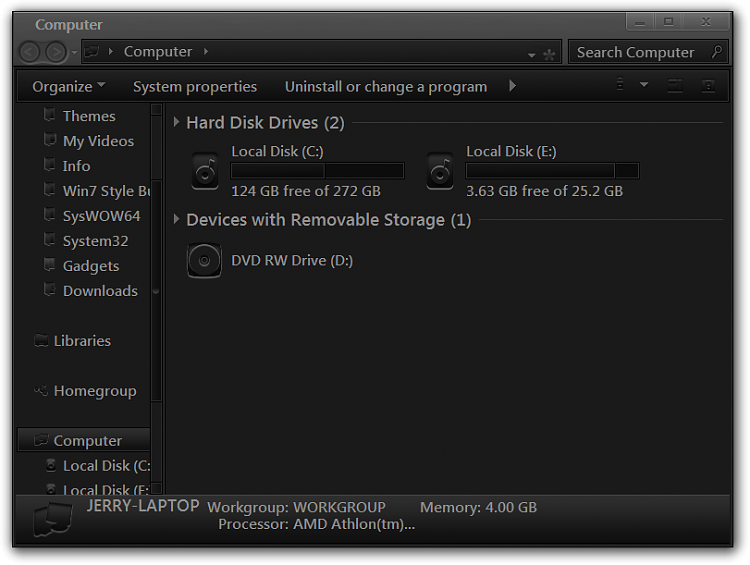This screenshot has height=565, width=750.
Task: Click the Downloads folder icon
Action: click(x=49, y=289)
